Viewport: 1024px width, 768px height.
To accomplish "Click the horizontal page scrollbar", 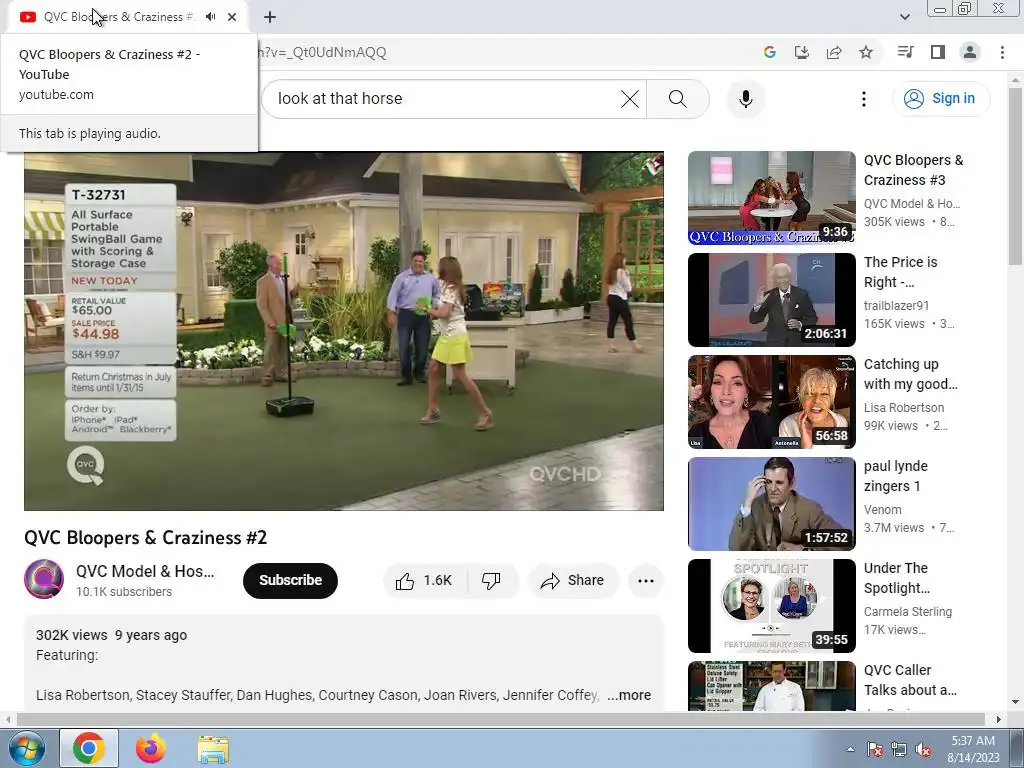I will (x=500, y=719).
